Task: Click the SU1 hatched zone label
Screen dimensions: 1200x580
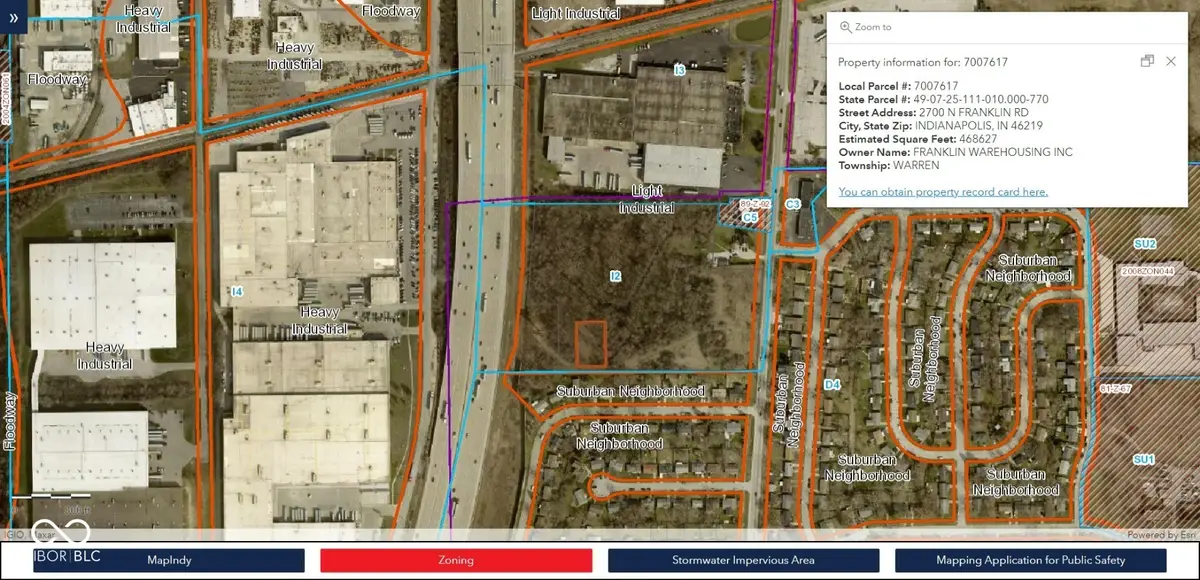Action: tap(1144, 459)
